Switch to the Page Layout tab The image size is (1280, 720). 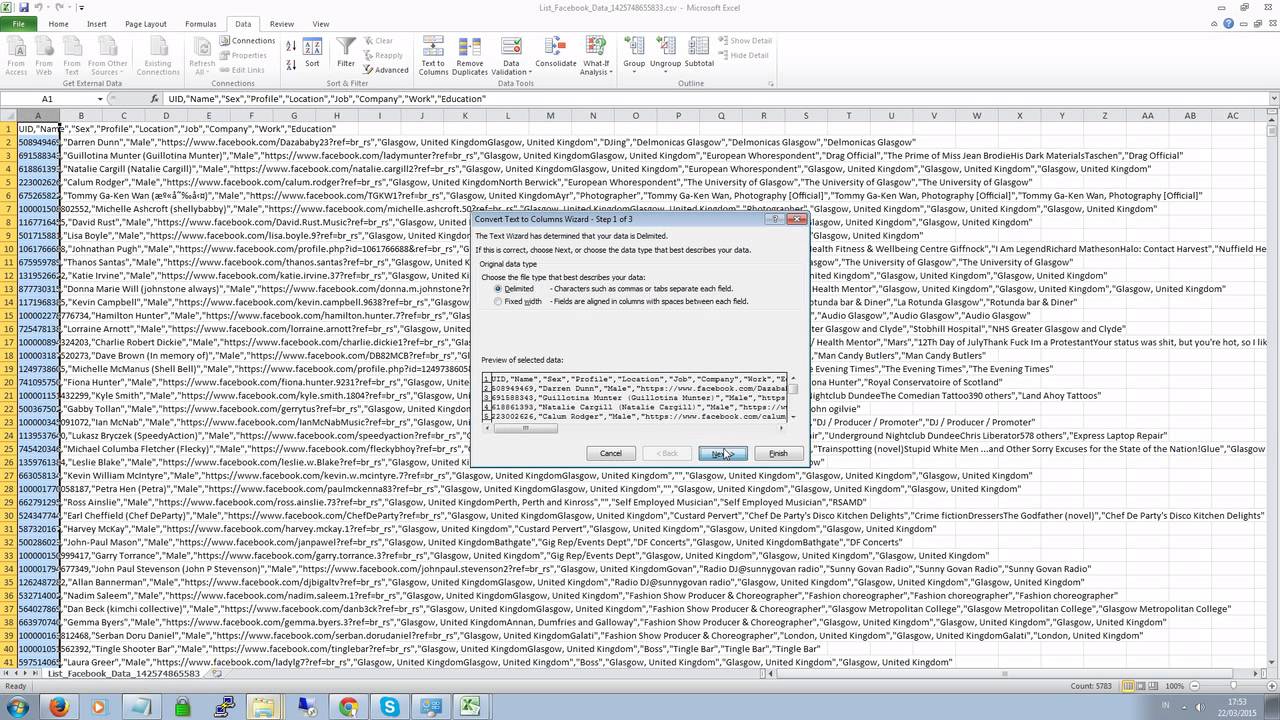pyautogui.click(x=146, y=23)
